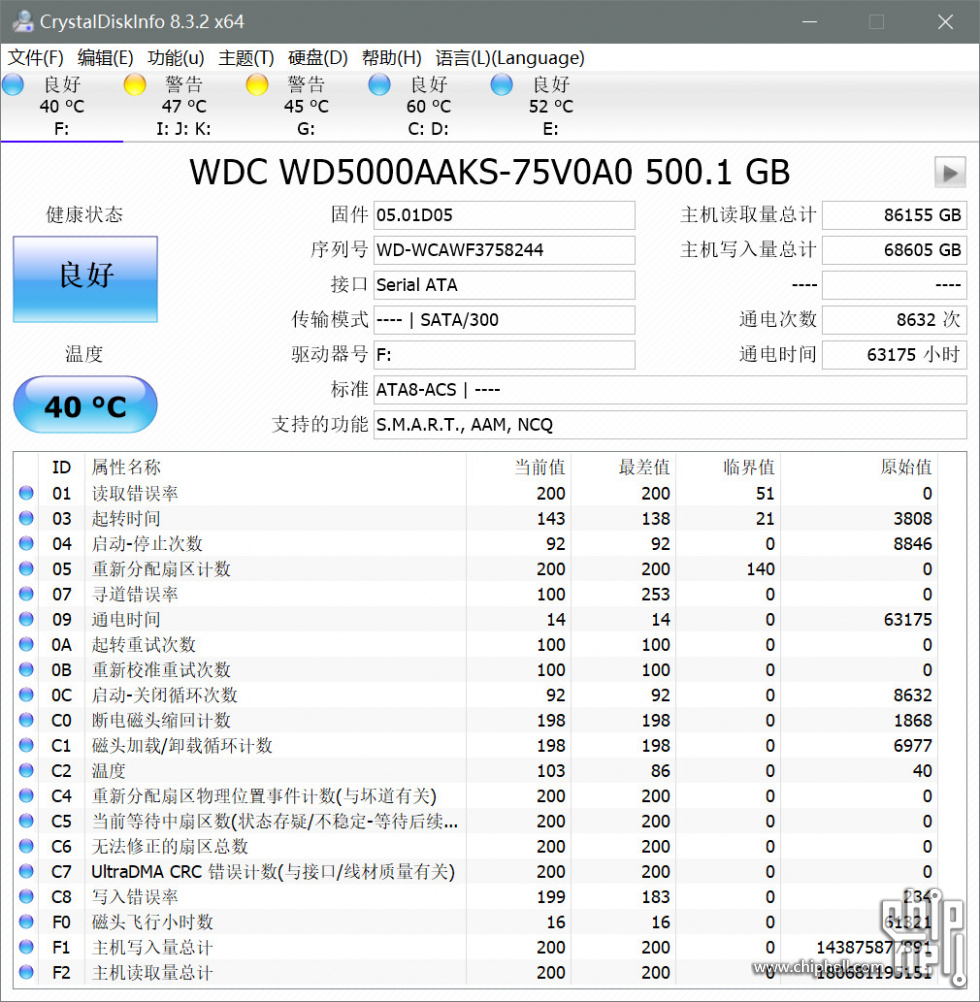Open the 帮助(H) menu

point(392,58)
